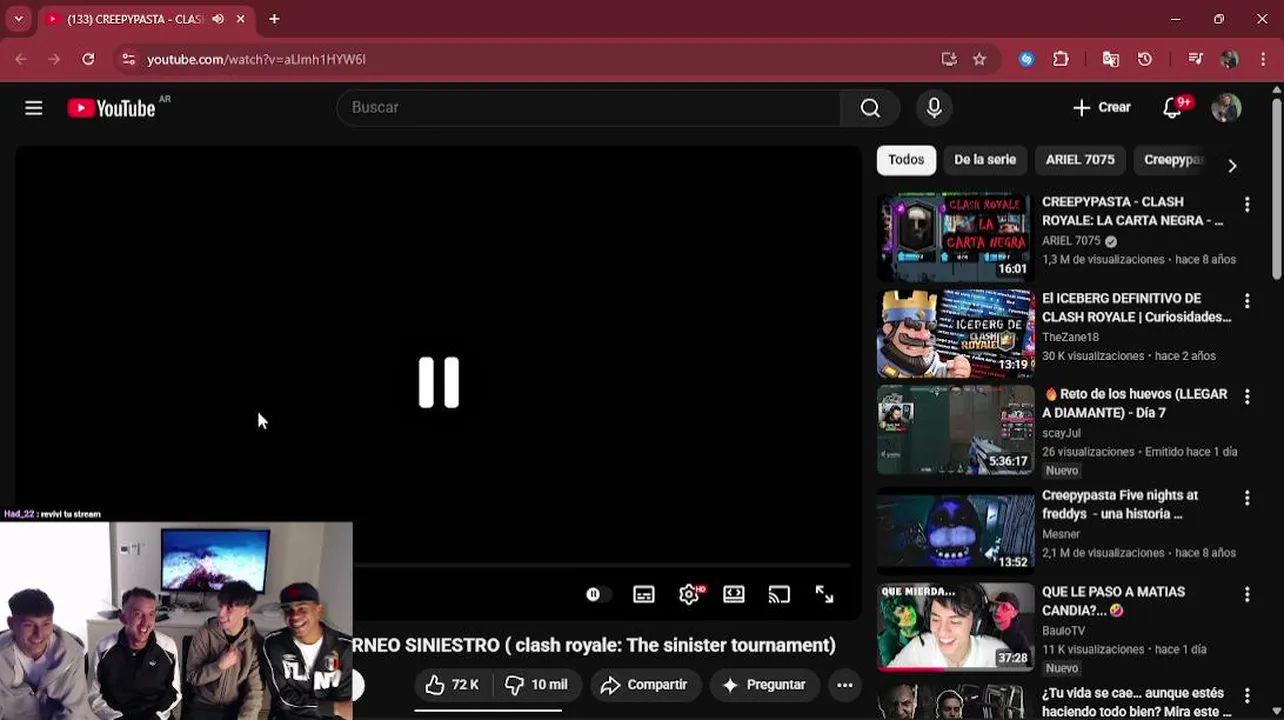Click TheZane18 channel name

point(1070,338)
